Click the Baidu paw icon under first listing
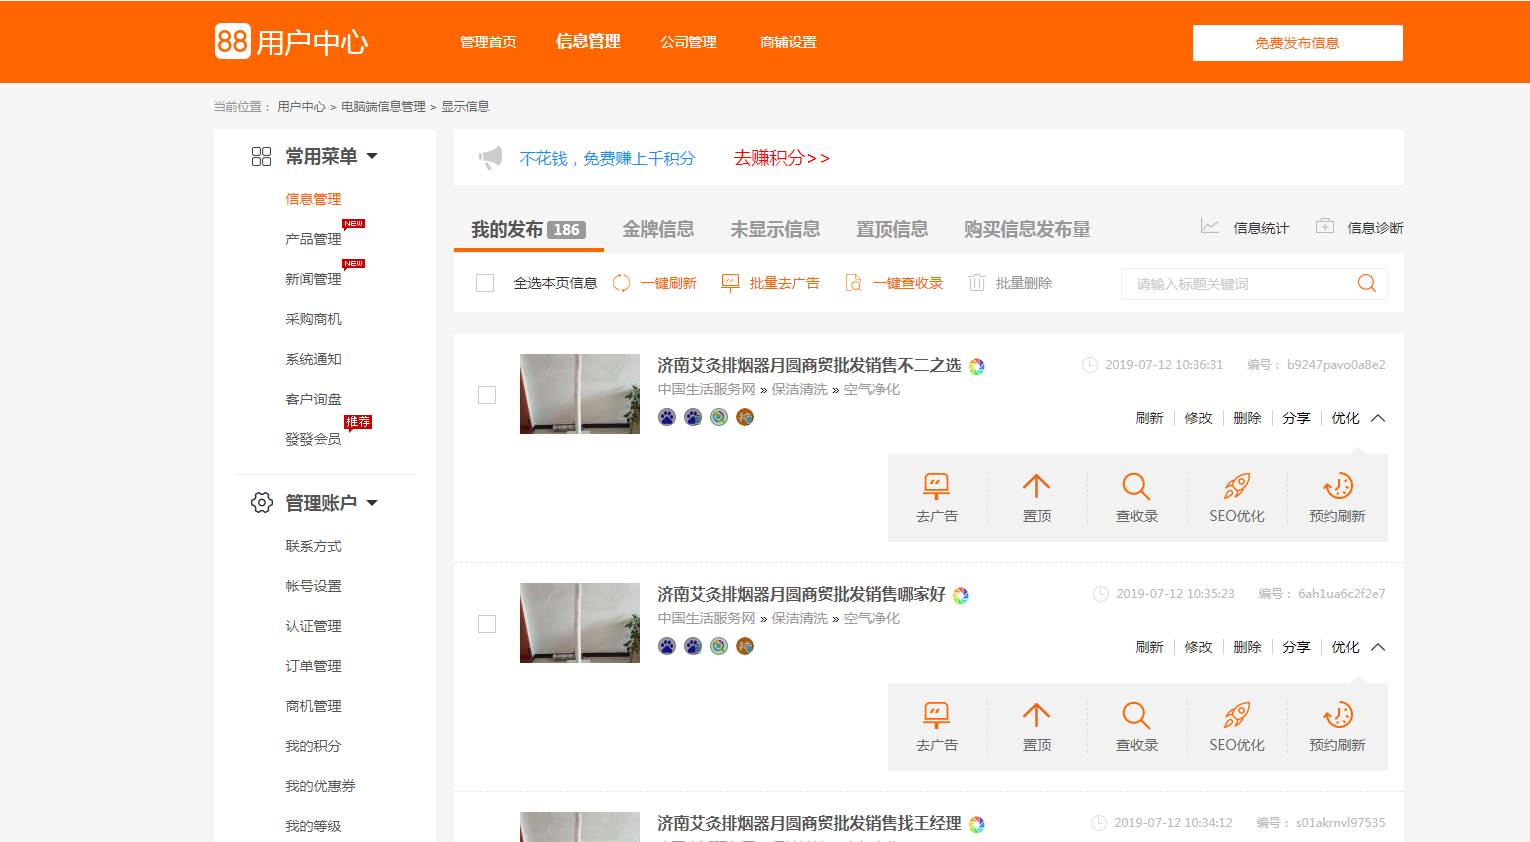Viewport: 1530px width, 842px height. point(665,417)
